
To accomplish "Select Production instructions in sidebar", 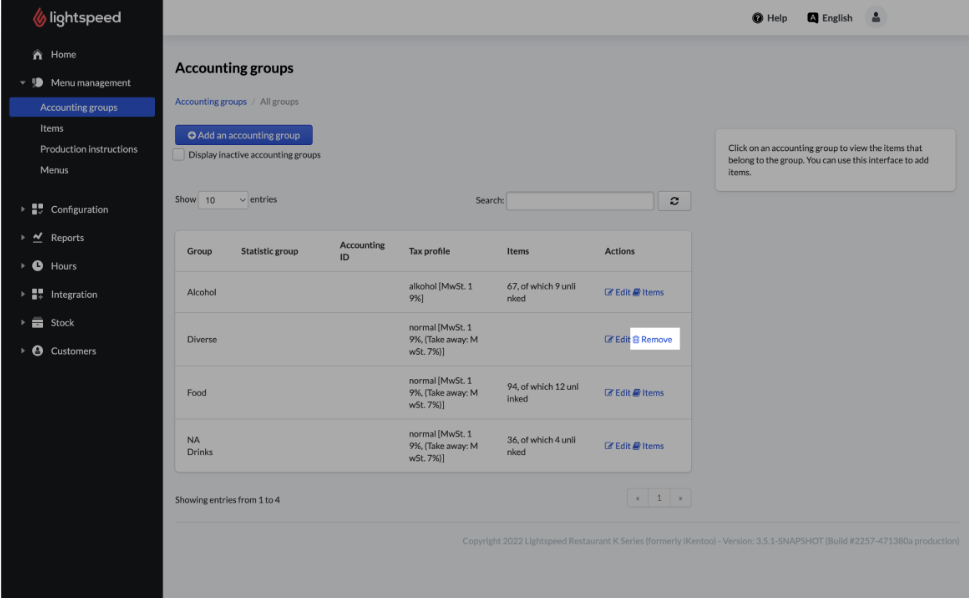I will (x=88, y=149).
